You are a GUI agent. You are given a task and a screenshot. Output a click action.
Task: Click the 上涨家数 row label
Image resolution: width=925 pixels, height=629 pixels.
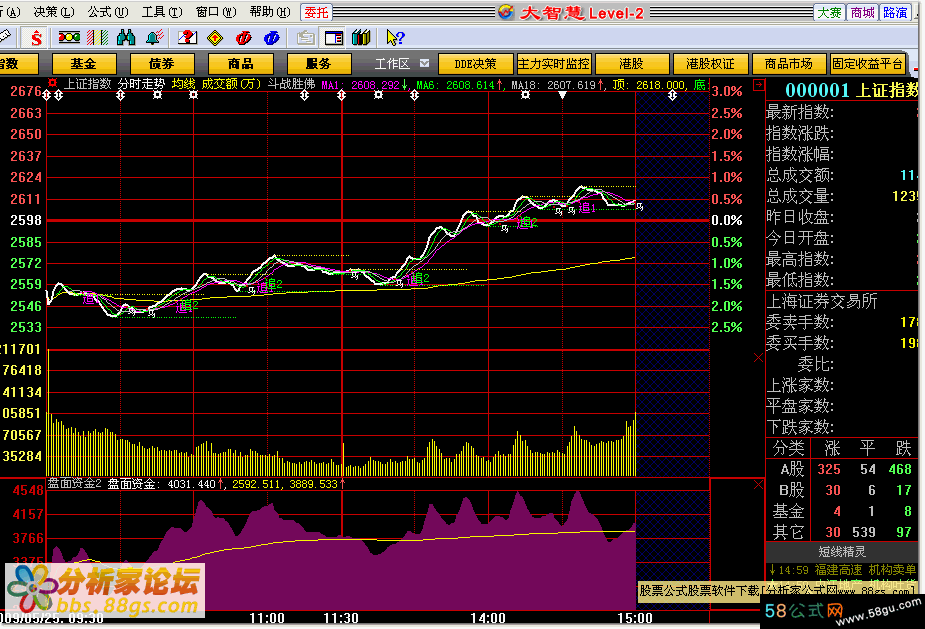click(800, 385)
